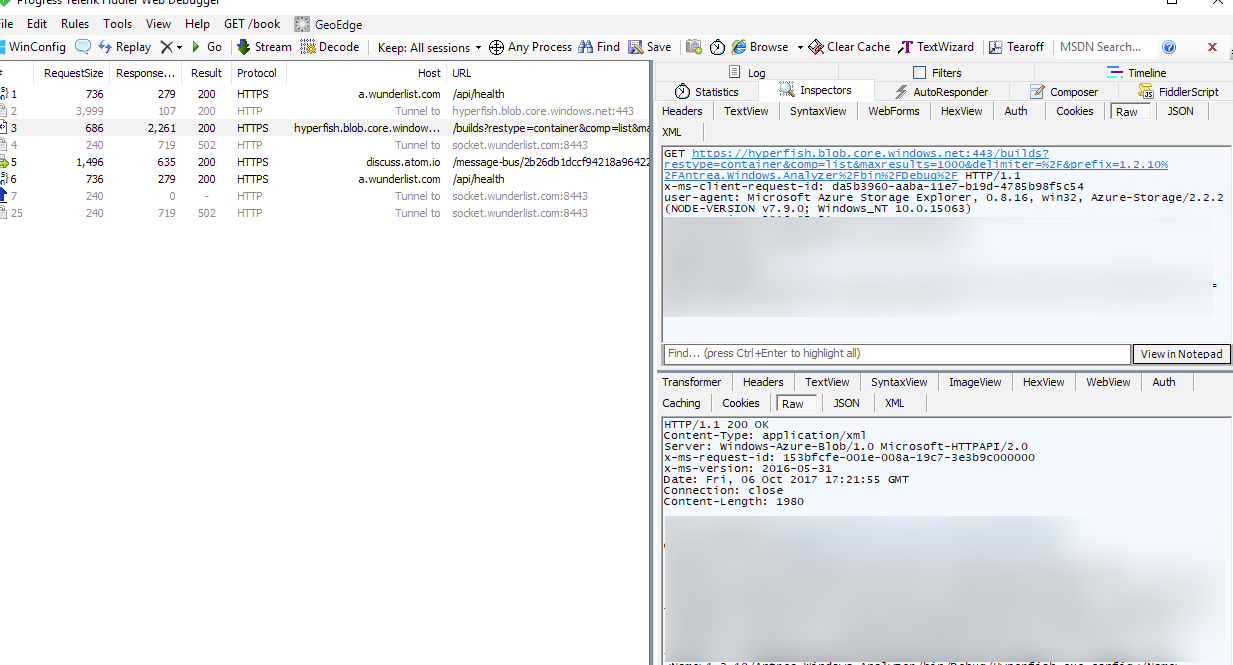Open the View menu

click(x=158, y=23)
